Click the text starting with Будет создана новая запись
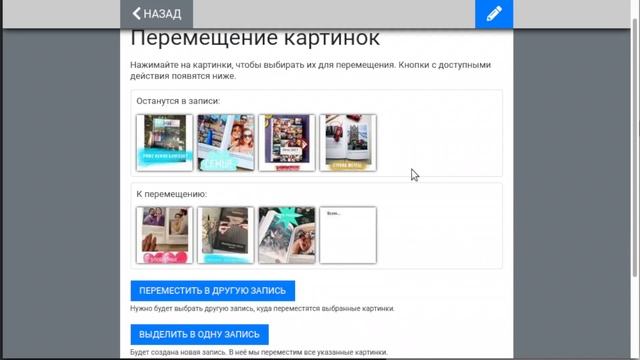The height and width of the screenshot is (360, 640). point(259,352)
